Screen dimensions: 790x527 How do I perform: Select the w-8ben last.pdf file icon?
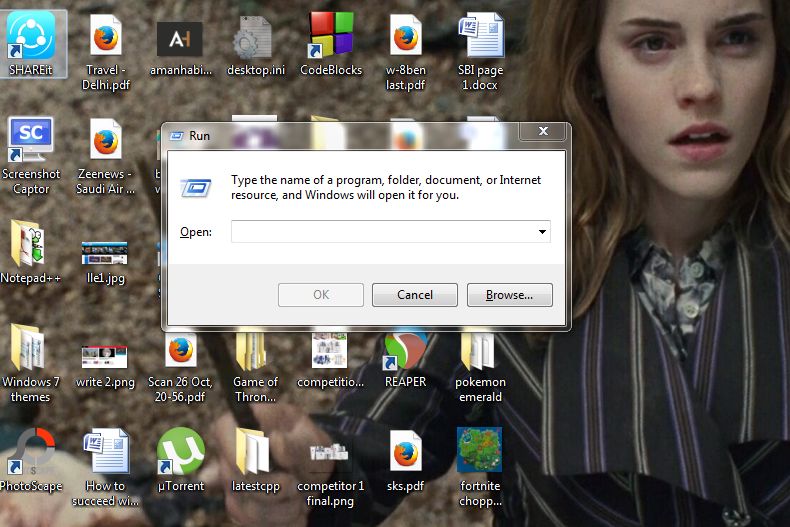(x=406, y=53)
